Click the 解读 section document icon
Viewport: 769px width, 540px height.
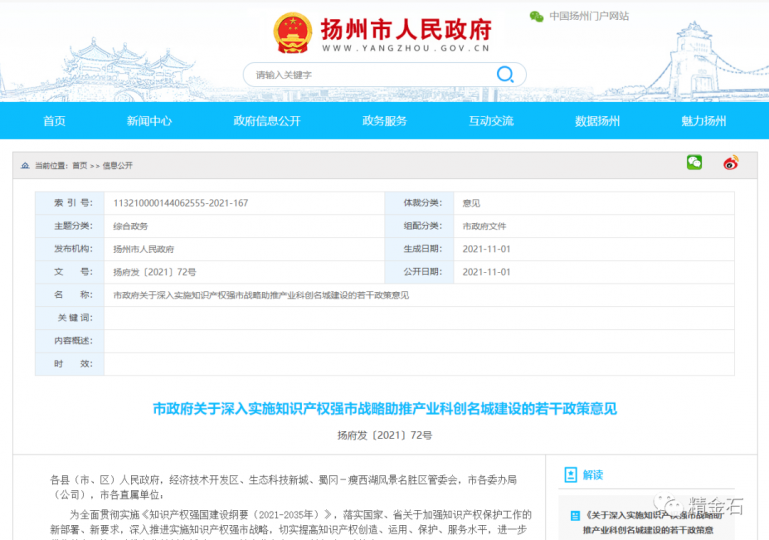coord(570,474)
